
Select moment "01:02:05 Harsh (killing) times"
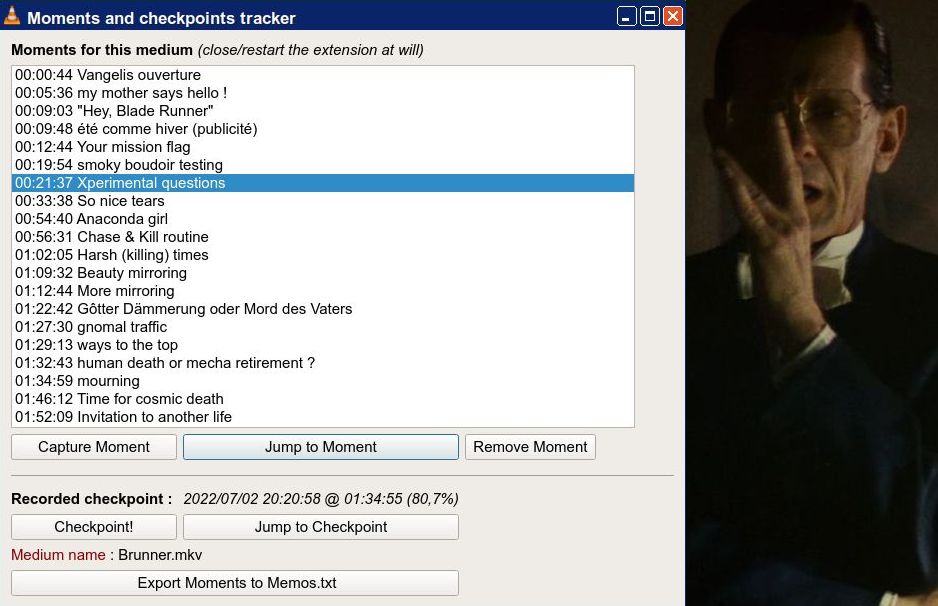(323, 255)
